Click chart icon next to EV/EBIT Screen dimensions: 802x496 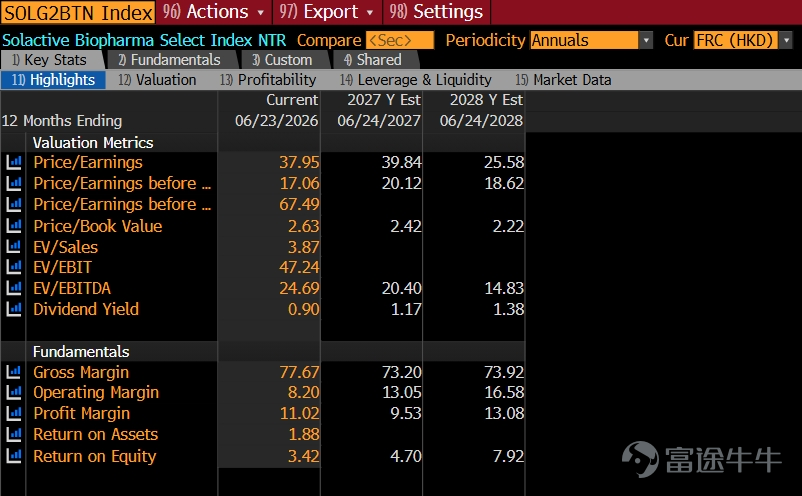click(x=14, y=267)
